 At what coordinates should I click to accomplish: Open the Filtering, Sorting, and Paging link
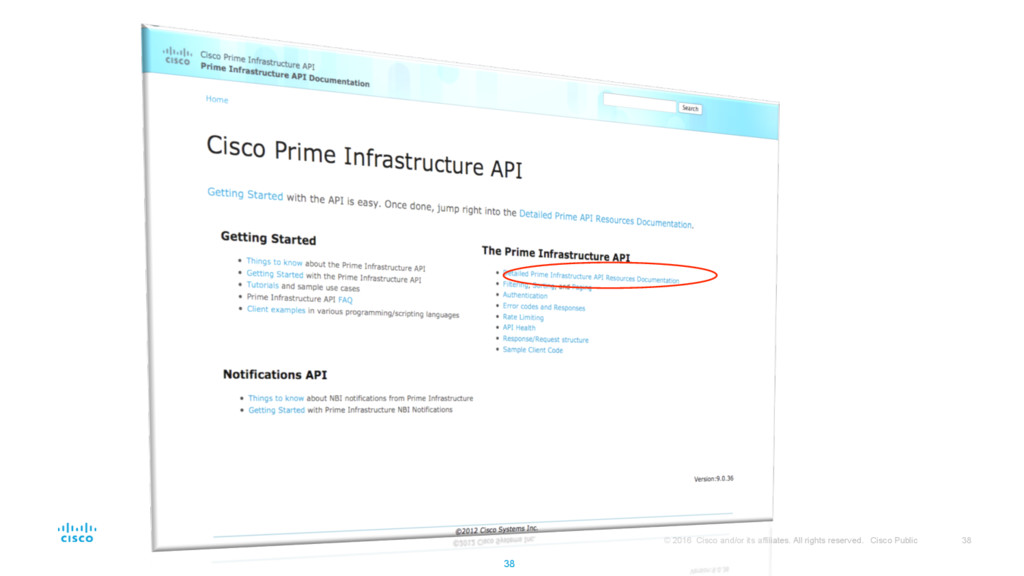click(x=547, y=286)
